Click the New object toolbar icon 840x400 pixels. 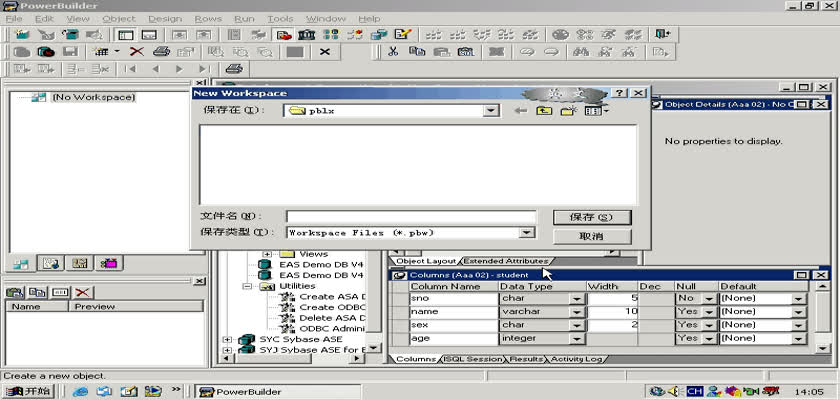22,35
